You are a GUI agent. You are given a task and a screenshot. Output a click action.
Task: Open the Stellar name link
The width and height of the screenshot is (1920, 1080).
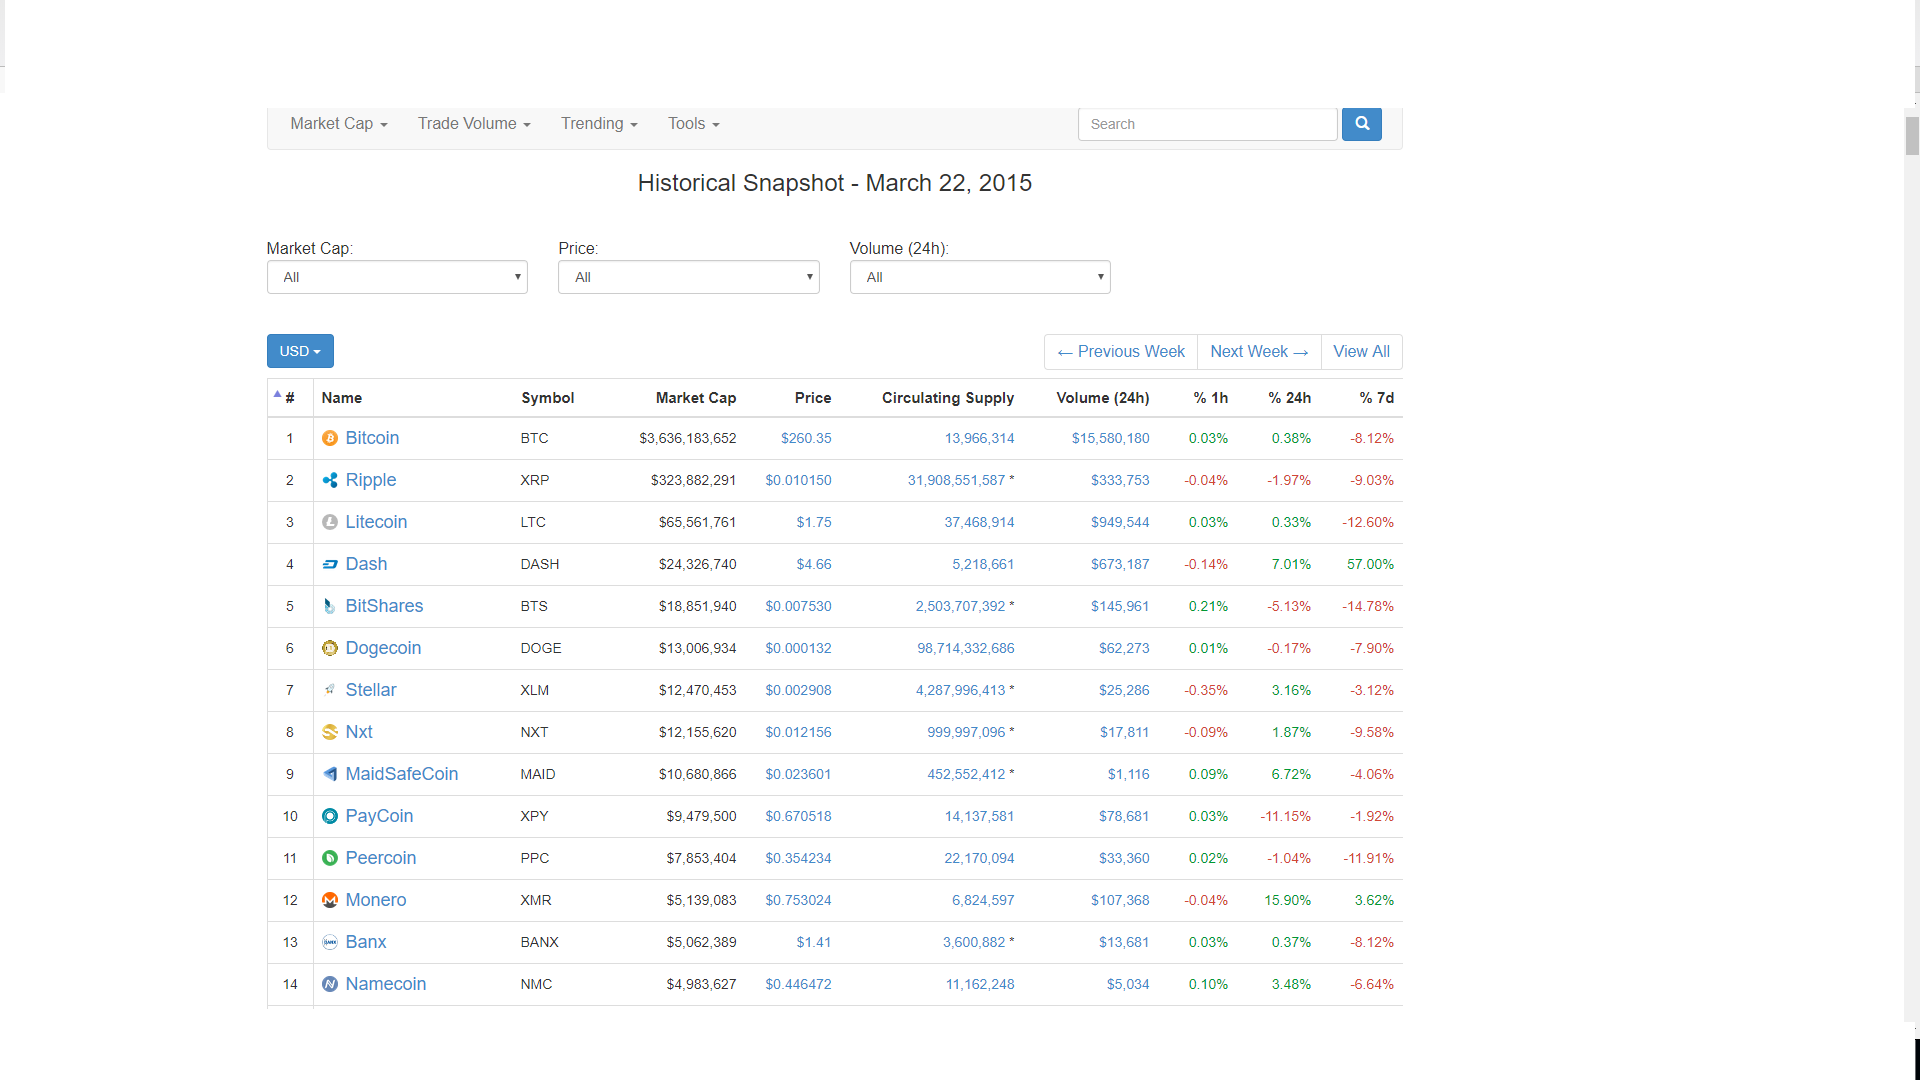click(x=371, y=690)
